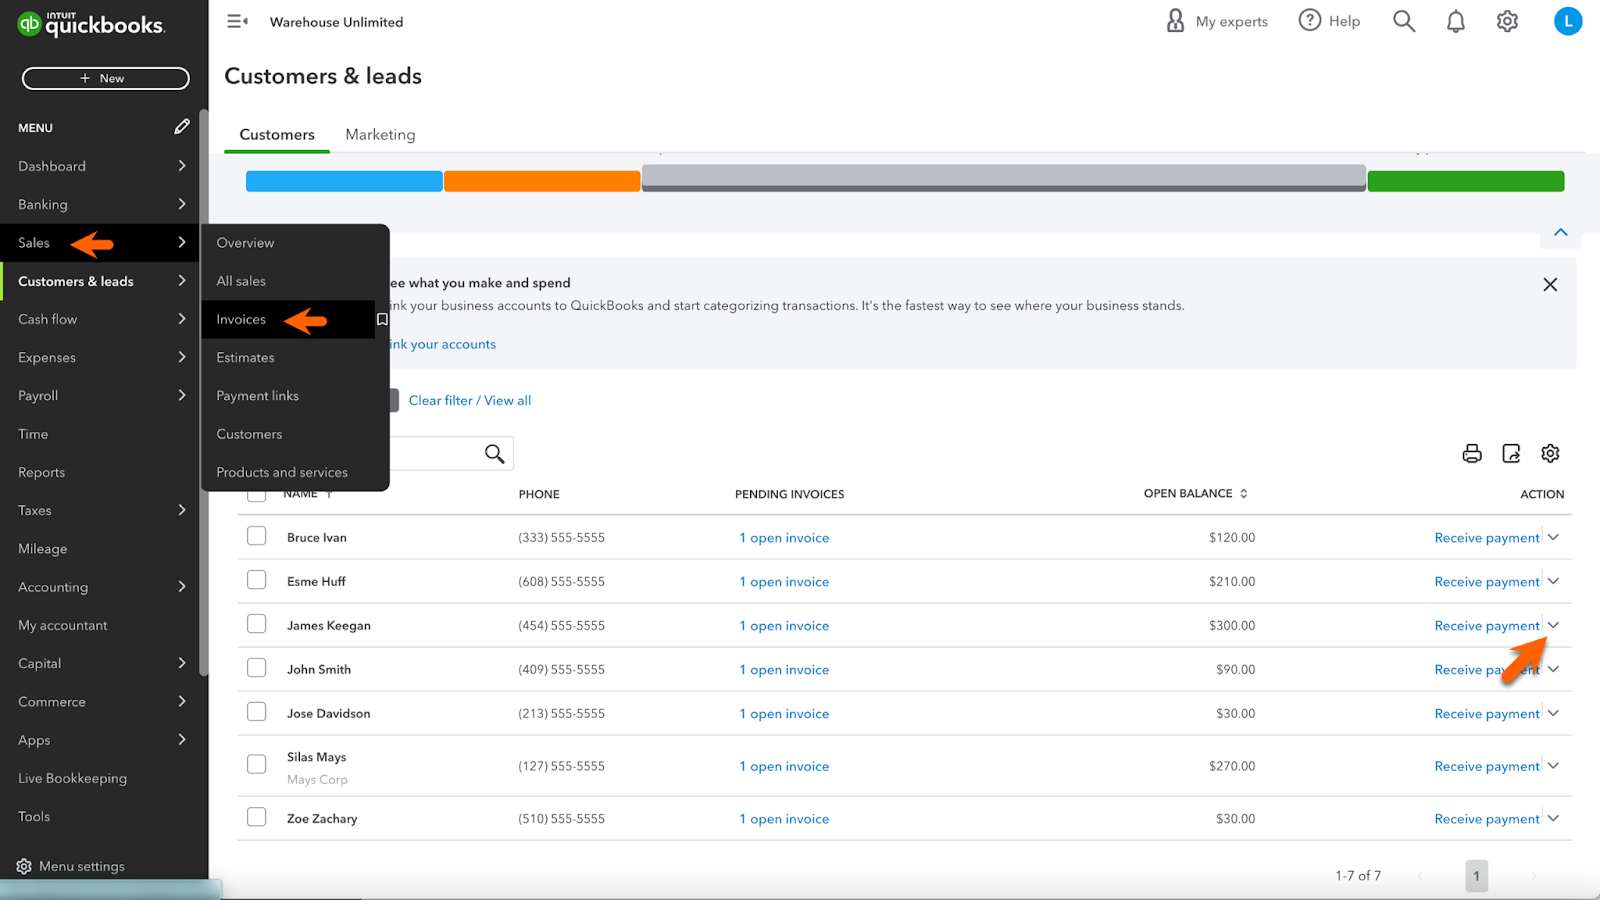Image resolution: width=1600 pixels, height=900 pixels.
Task: Open Products and services submenu item
Action: coord(282,472)
